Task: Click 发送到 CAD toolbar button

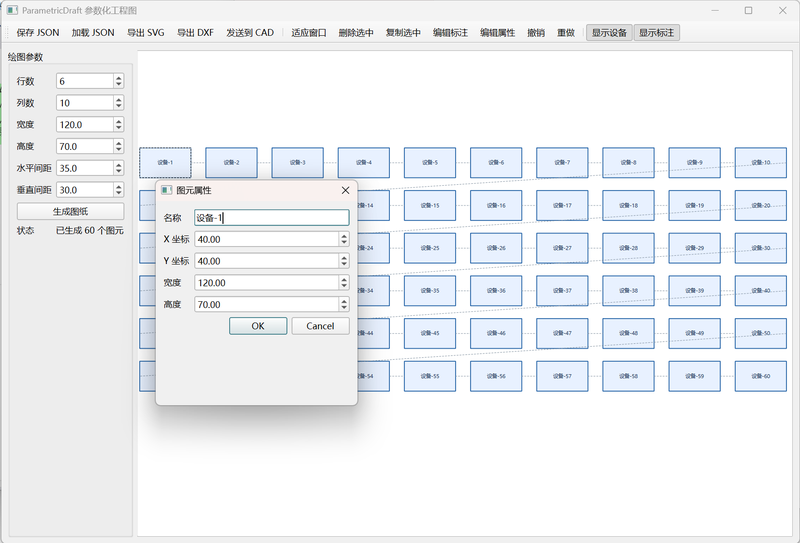Action: (x=250, y=33)
